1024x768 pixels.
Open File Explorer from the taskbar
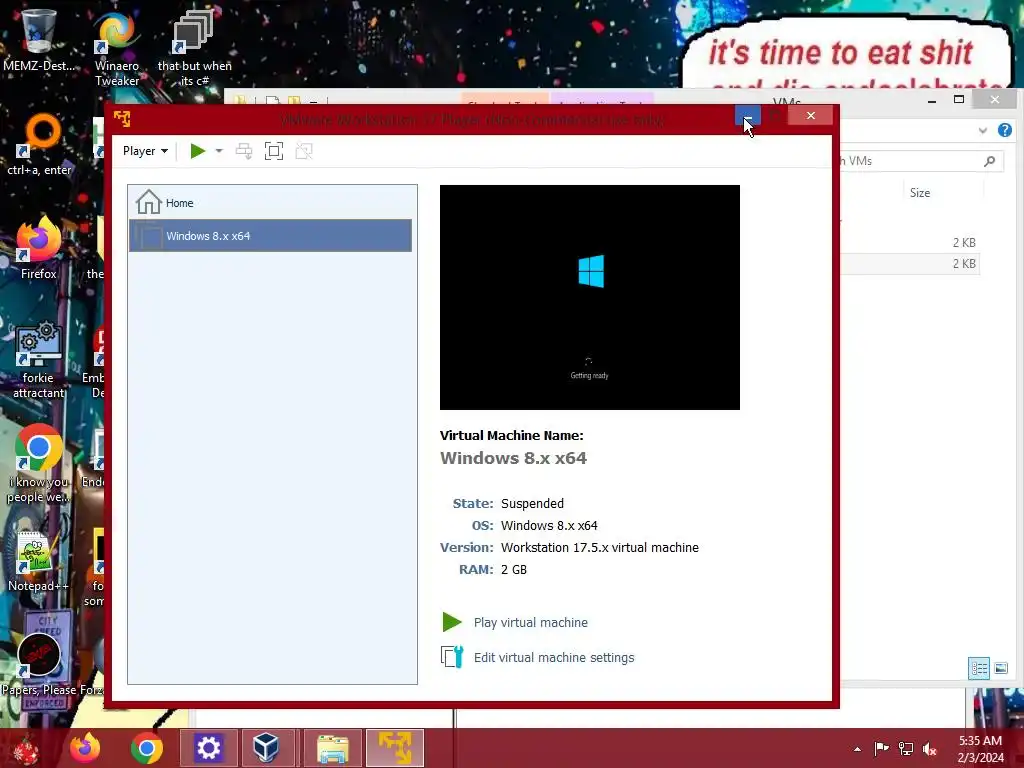tap(332, 748)
